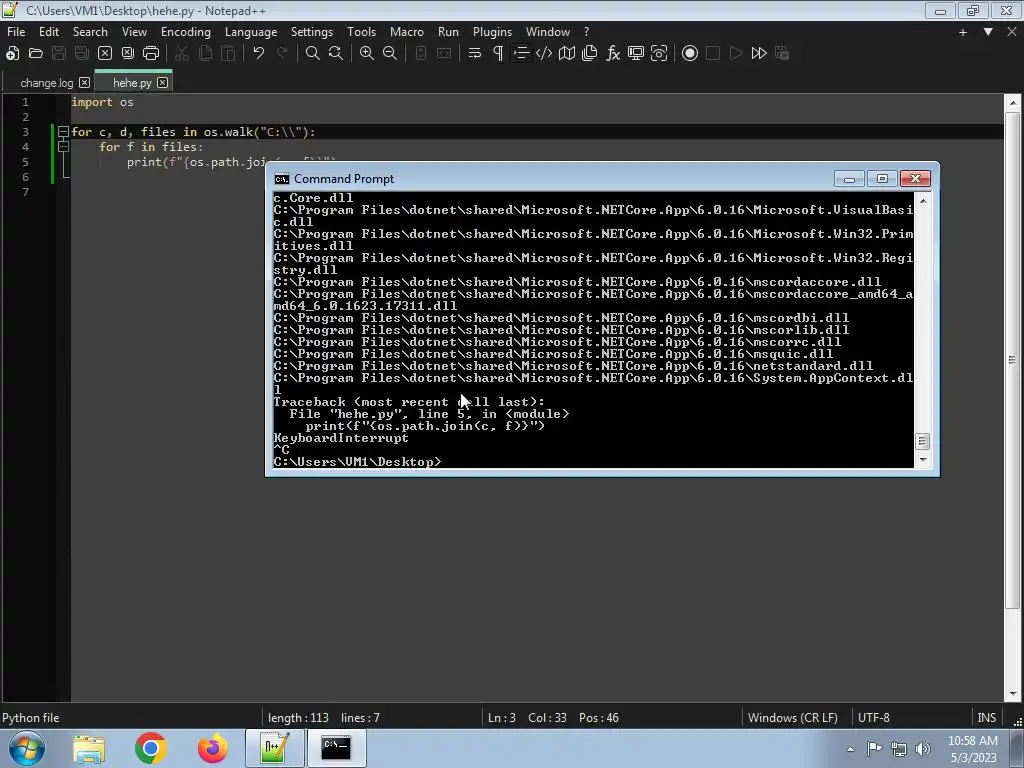Open the Tools menu
This screenshot has height=768, width=1024.
click(361, 31)
